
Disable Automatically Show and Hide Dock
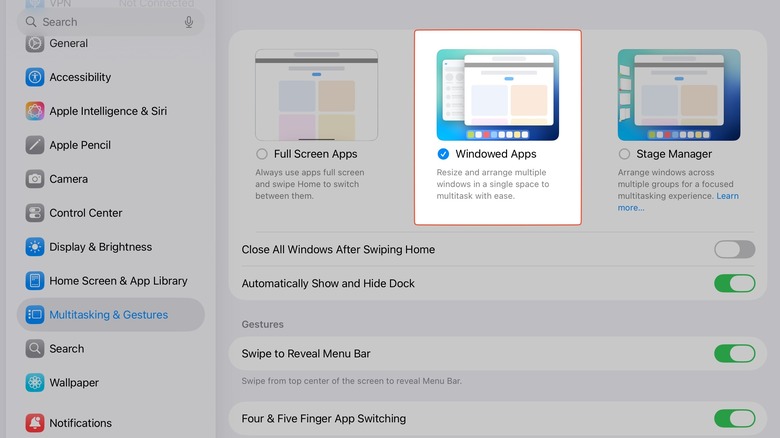tap(734, 284)
